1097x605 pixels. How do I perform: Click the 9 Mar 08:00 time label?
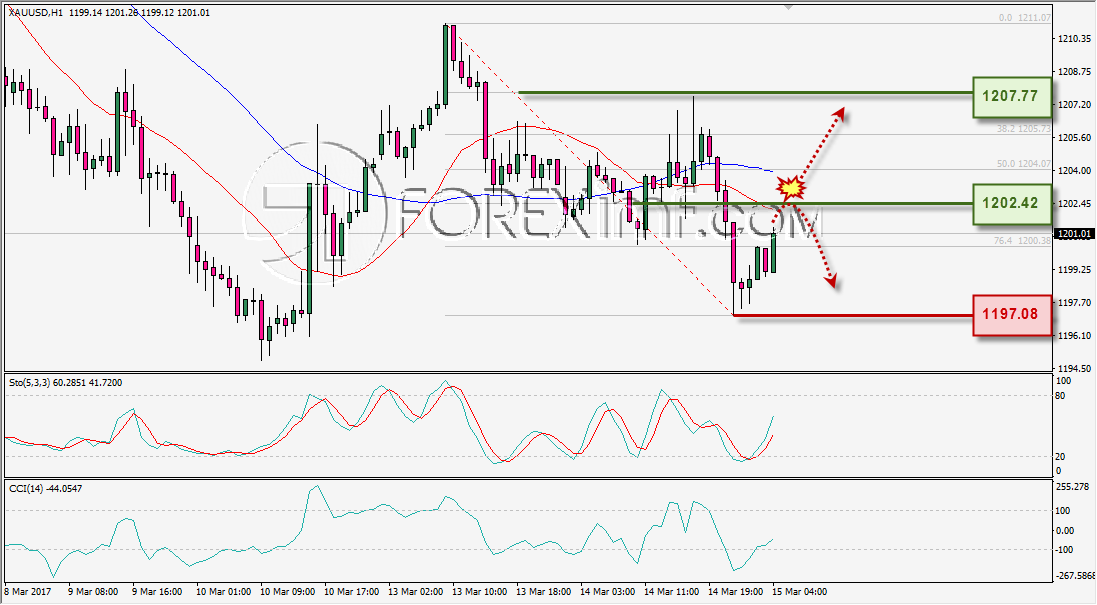point(93,592)
